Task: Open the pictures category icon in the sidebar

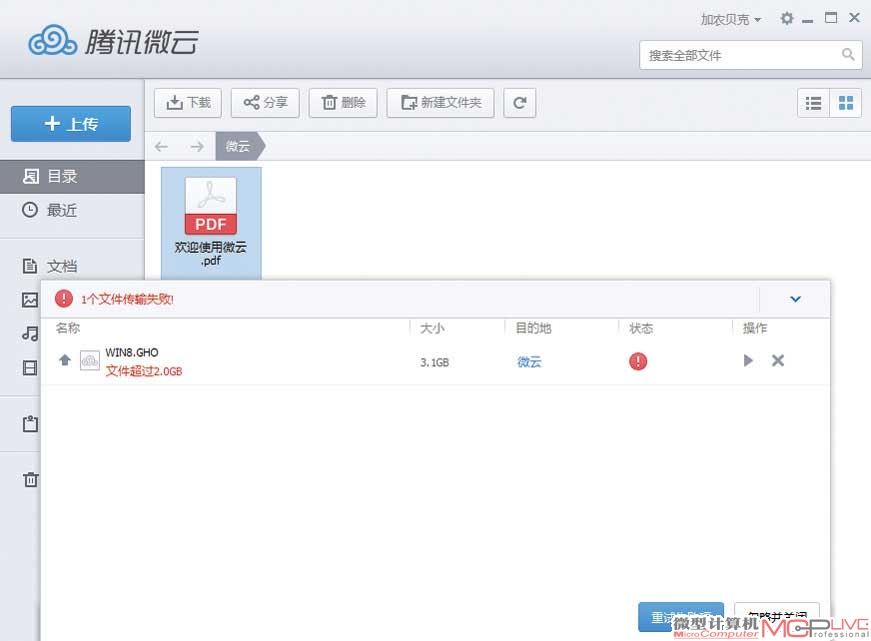Action: [x=30, y=300]
